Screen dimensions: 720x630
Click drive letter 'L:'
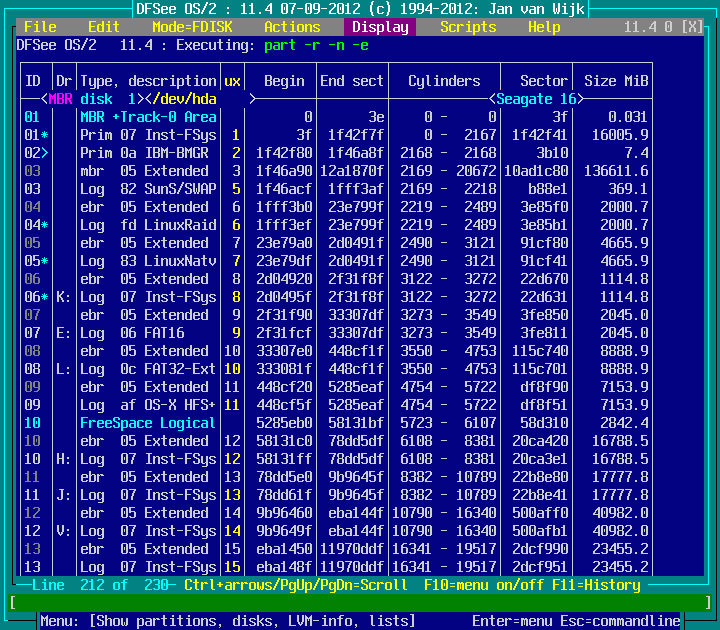(64, 369)
